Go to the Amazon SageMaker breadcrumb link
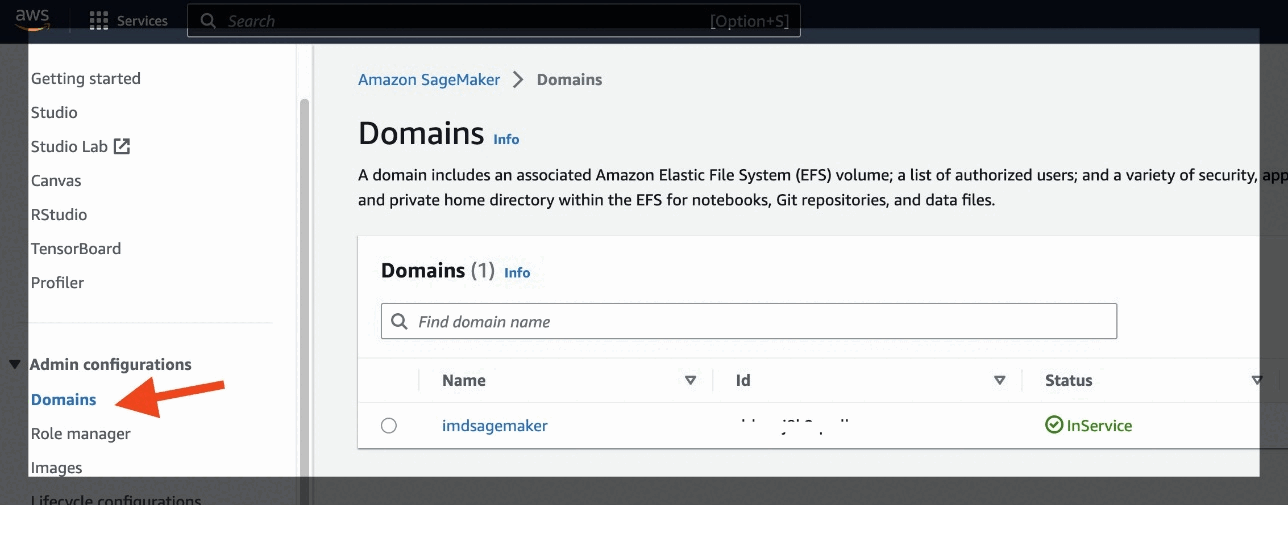 (x=429, y=80)
